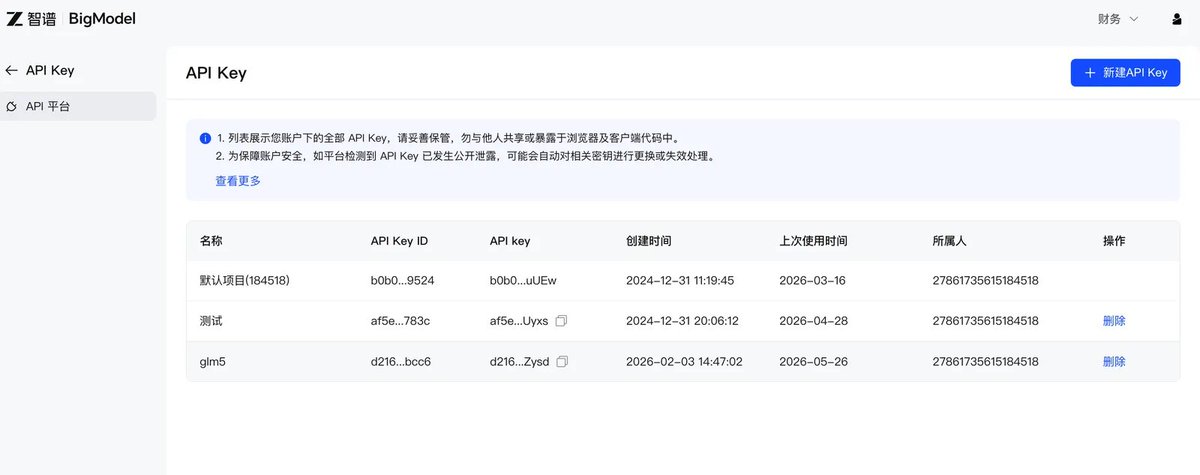The width and height of the screenshot is (1200, 475).
Task: Click the 所属人 column header
Action: (949, 241)
